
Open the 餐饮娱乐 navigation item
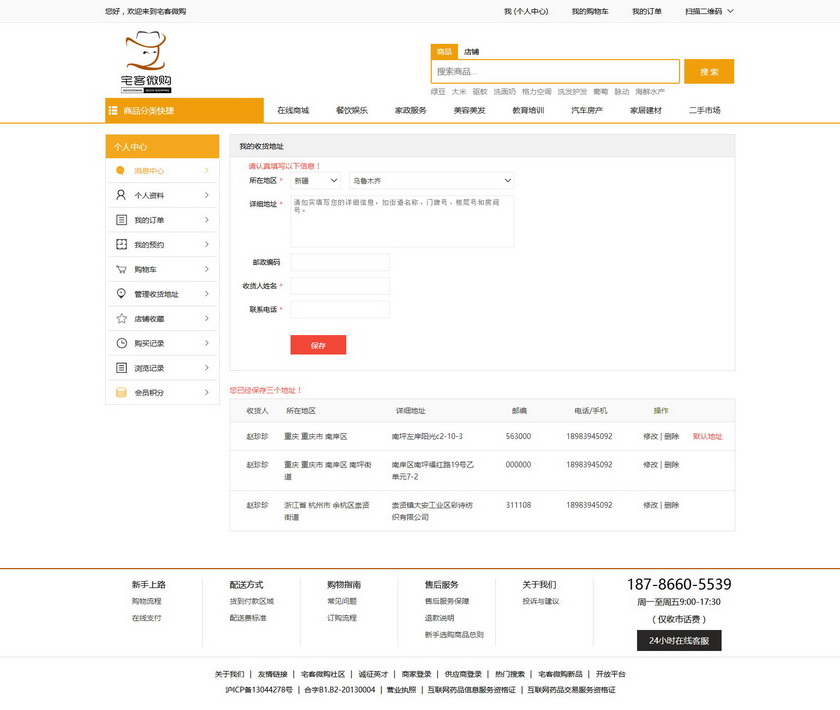point(352,110)
